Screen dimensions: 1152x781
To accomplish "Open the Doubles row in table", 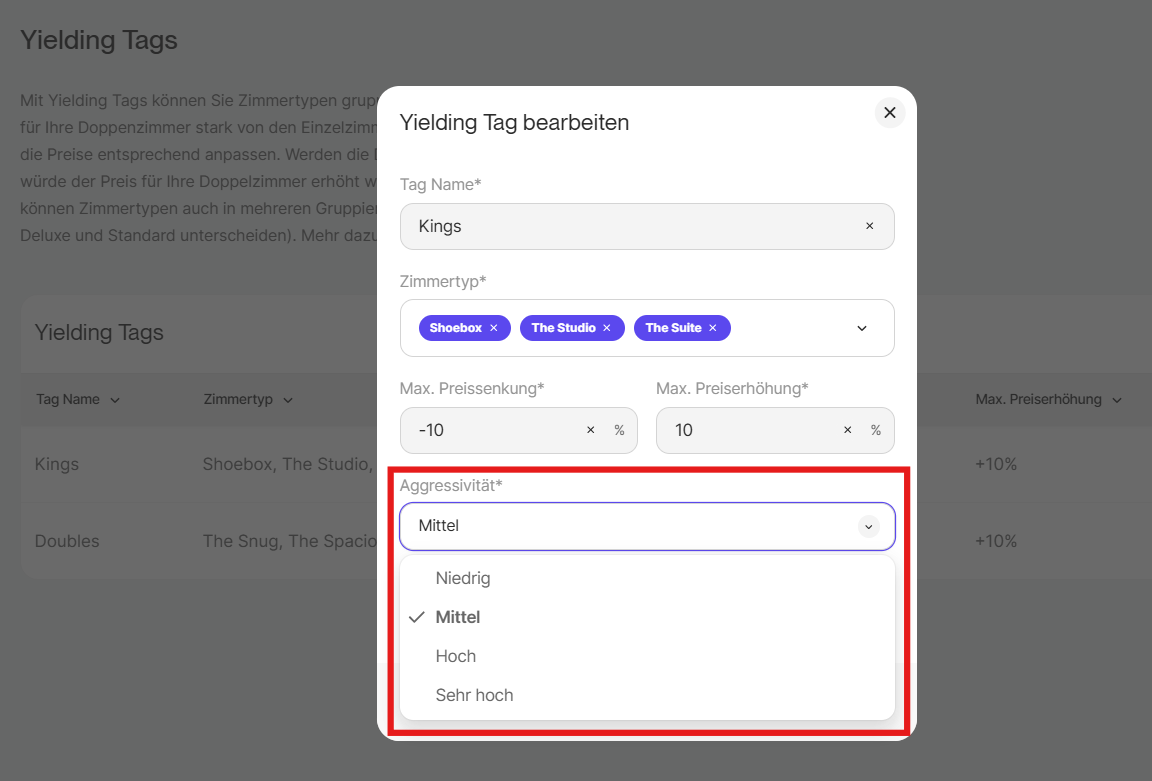I will click(x=67, y=541).
